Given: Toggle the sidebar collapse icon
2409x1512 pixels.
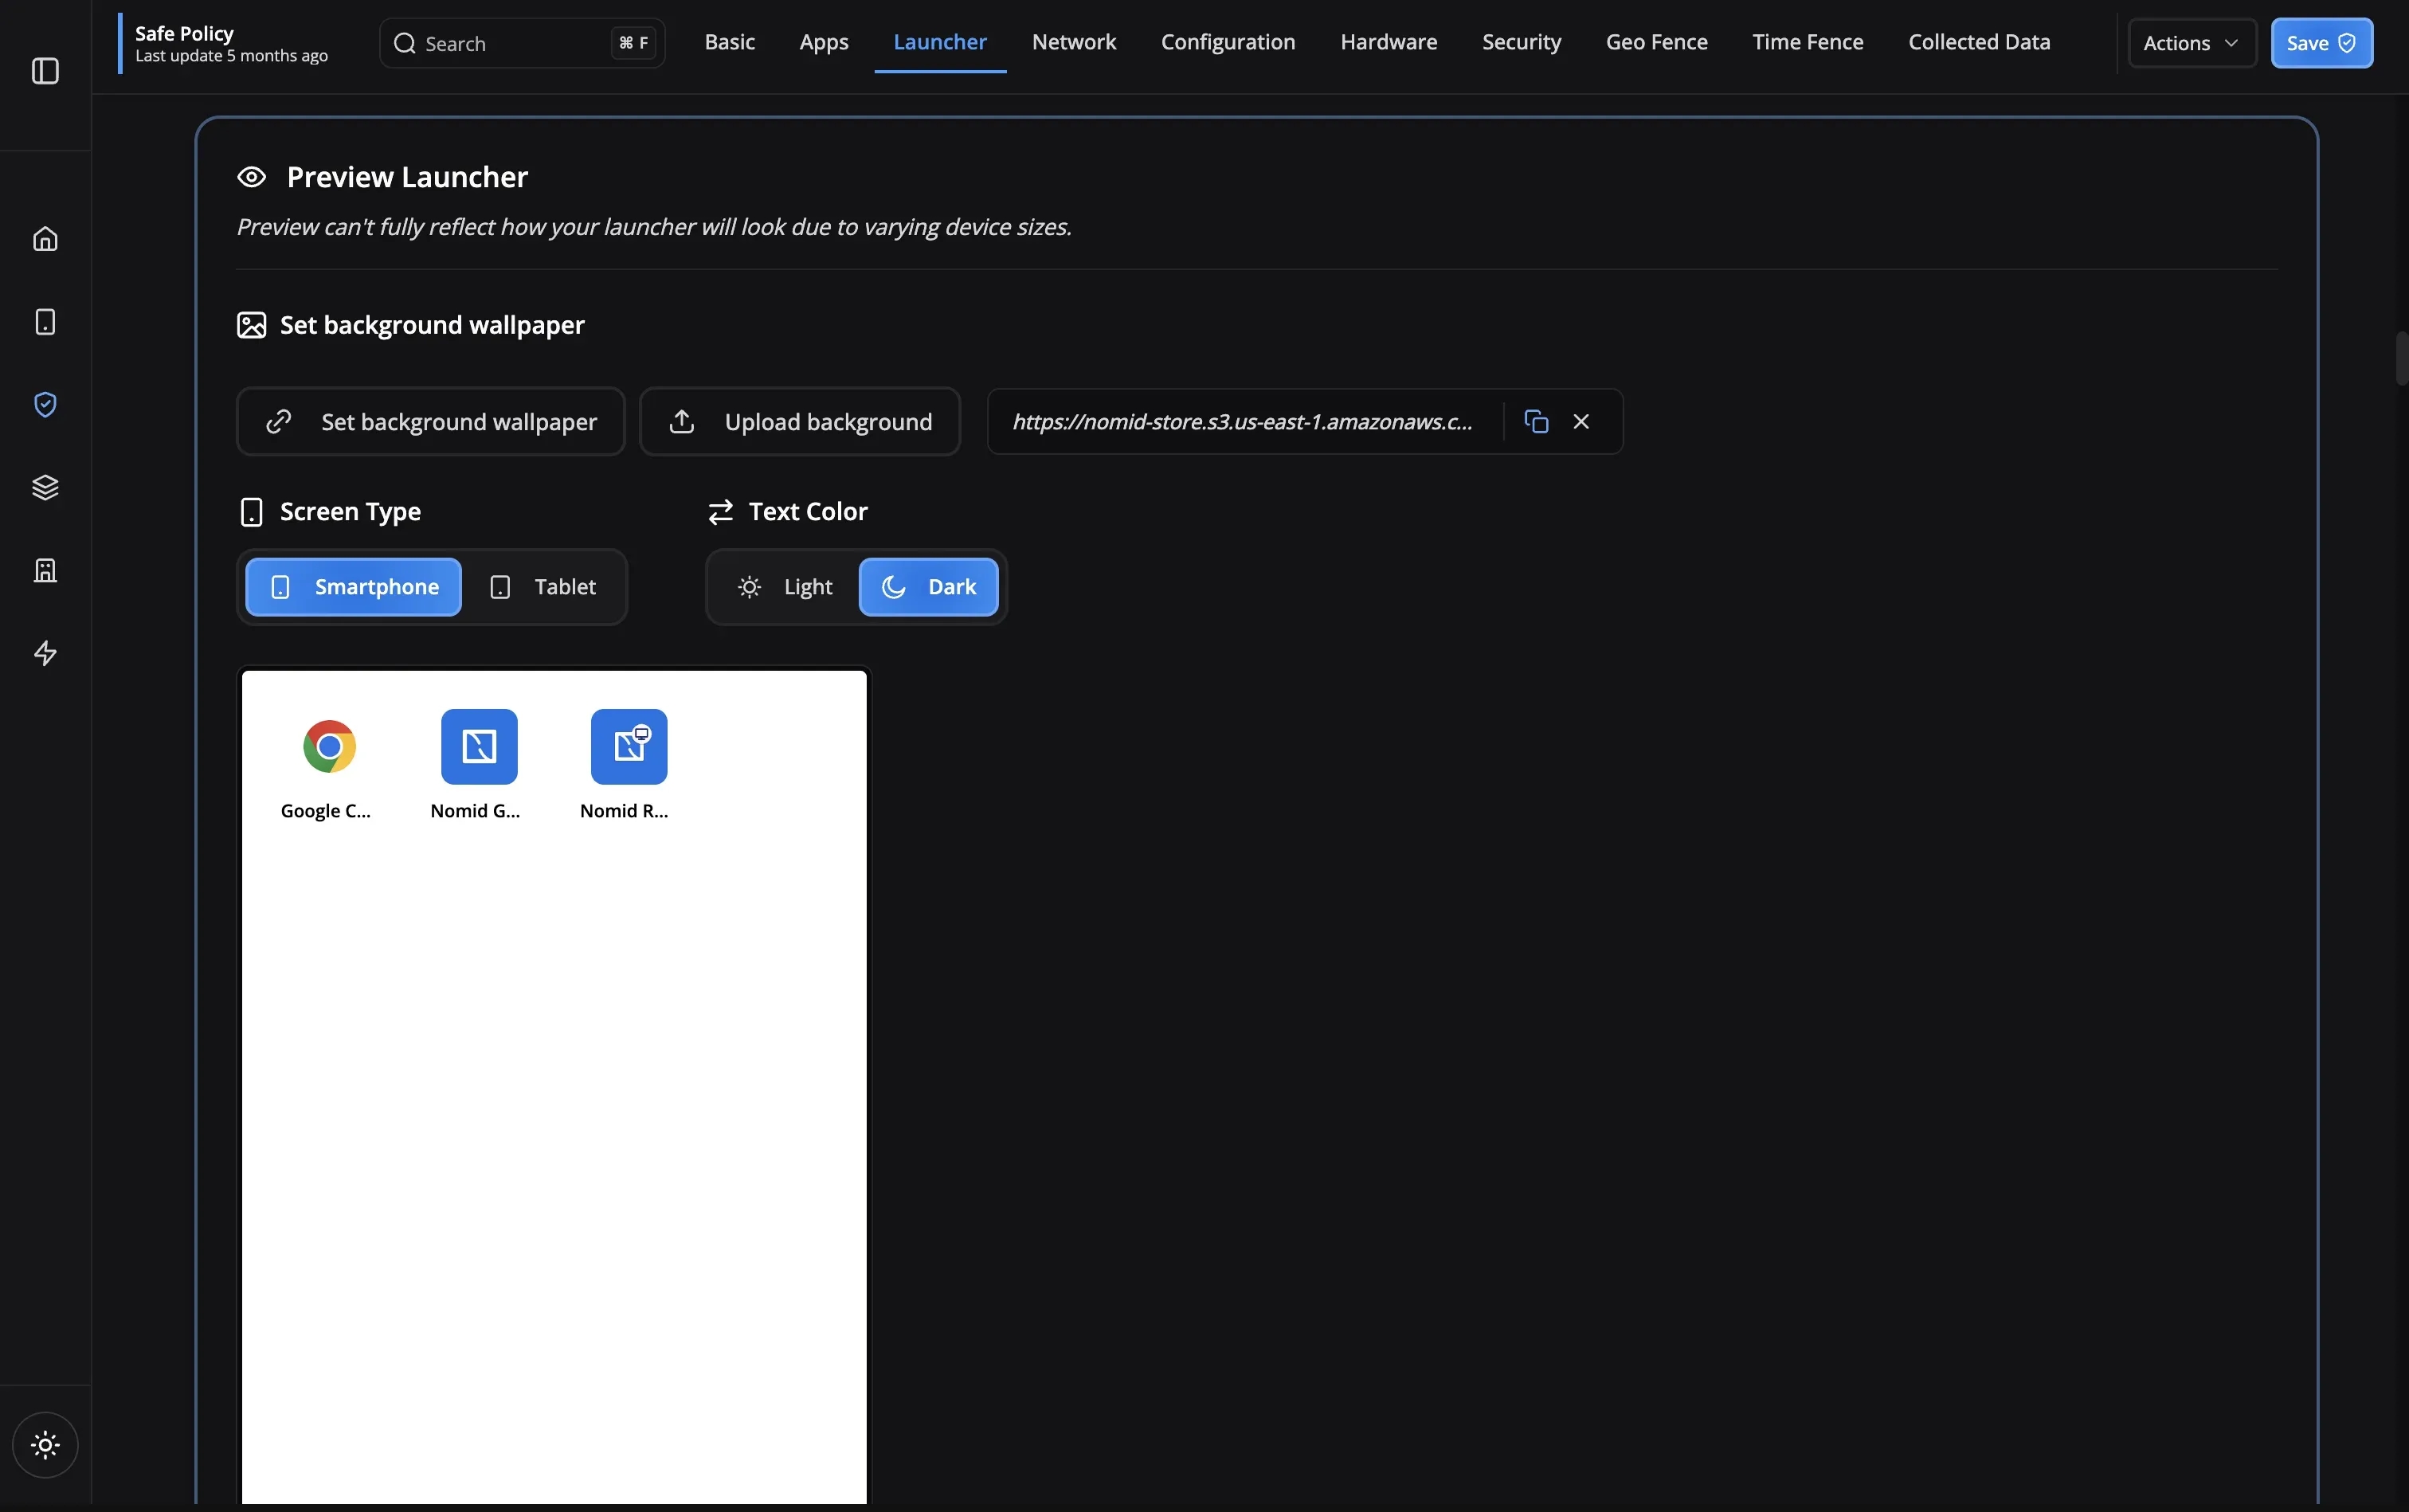Looking at the screenshot, I should click(x=45, y=71).
